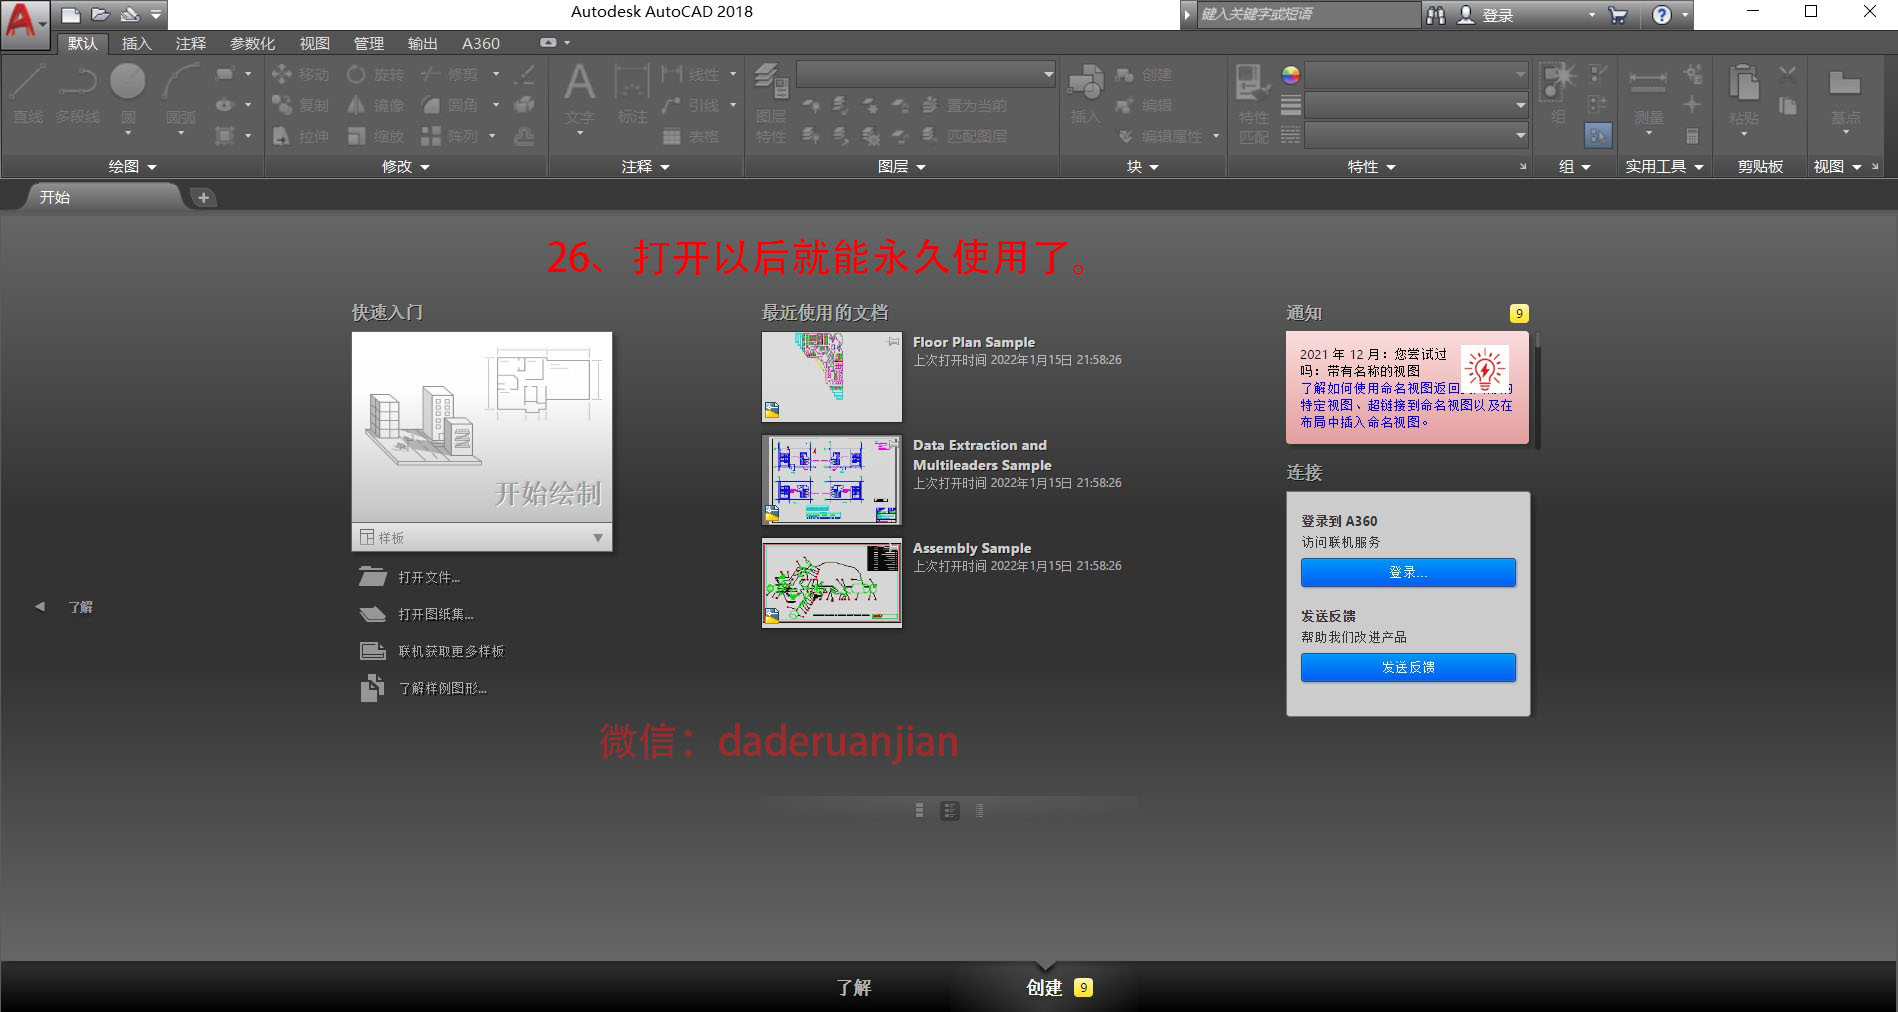This screenshot has width=1898, height=1012.
Task: Click the Open folder icon in quick access toolbar
Action: [100, 15]
